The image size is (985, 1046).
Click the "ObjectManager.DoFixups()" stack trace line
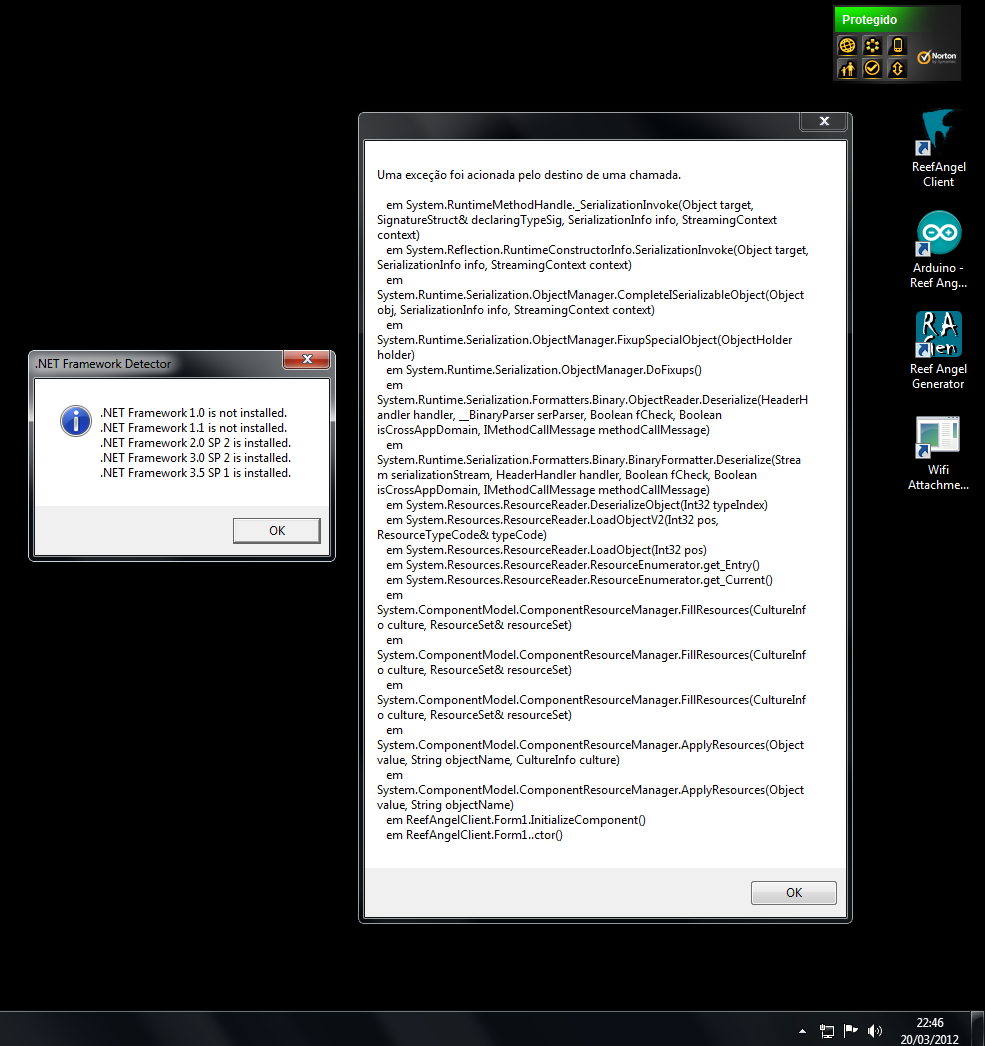coord(544,370)
